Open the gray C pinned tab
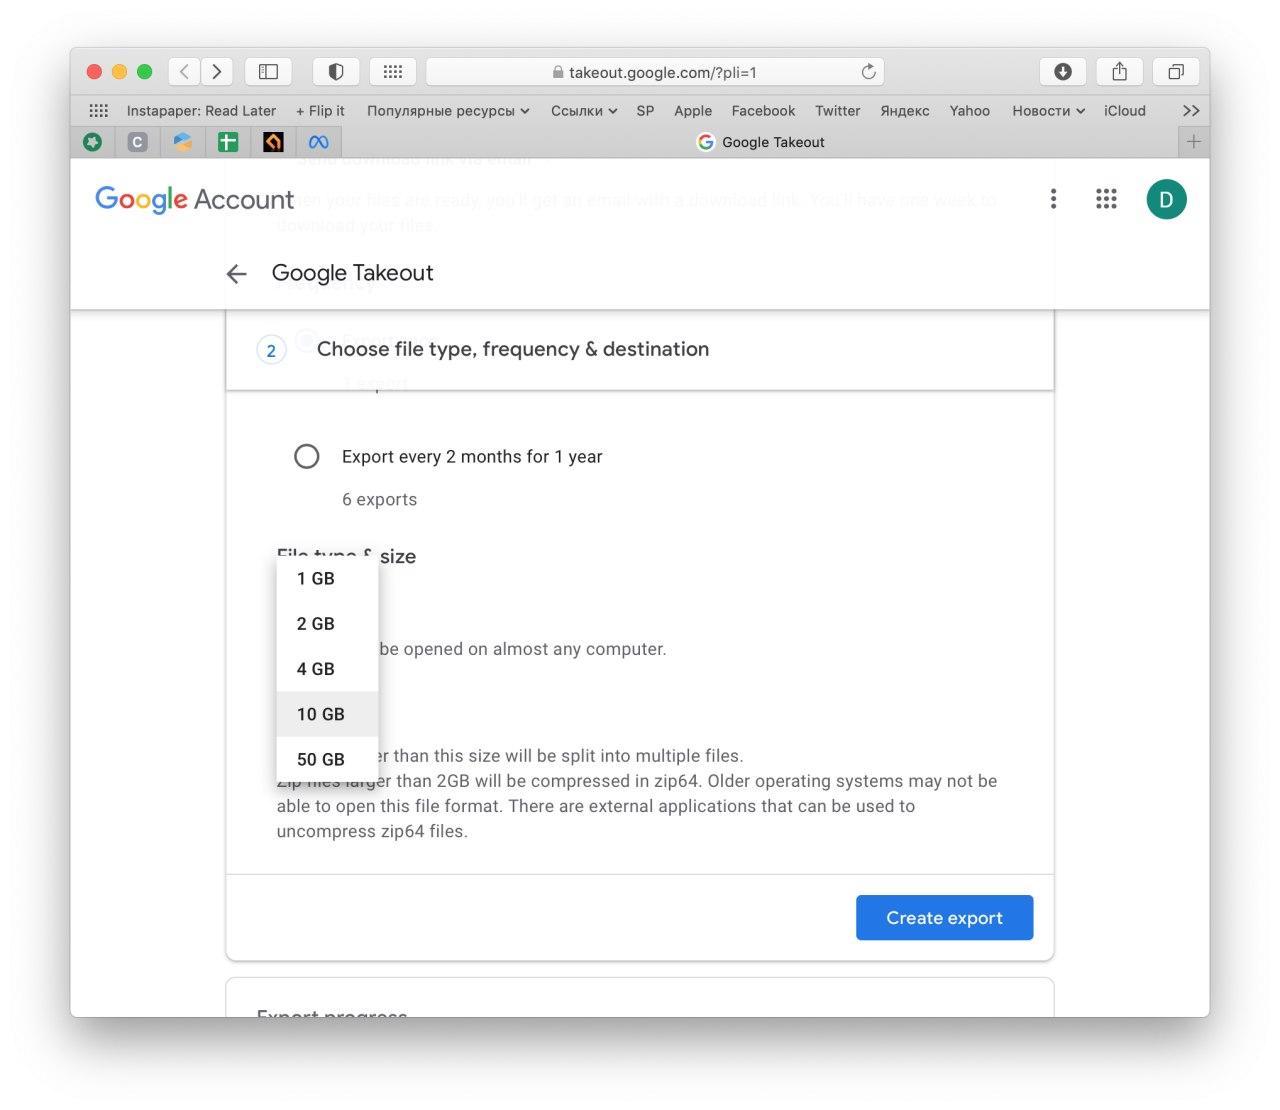The width and height of the screenshot is (1280, 1110). (138, 142)
